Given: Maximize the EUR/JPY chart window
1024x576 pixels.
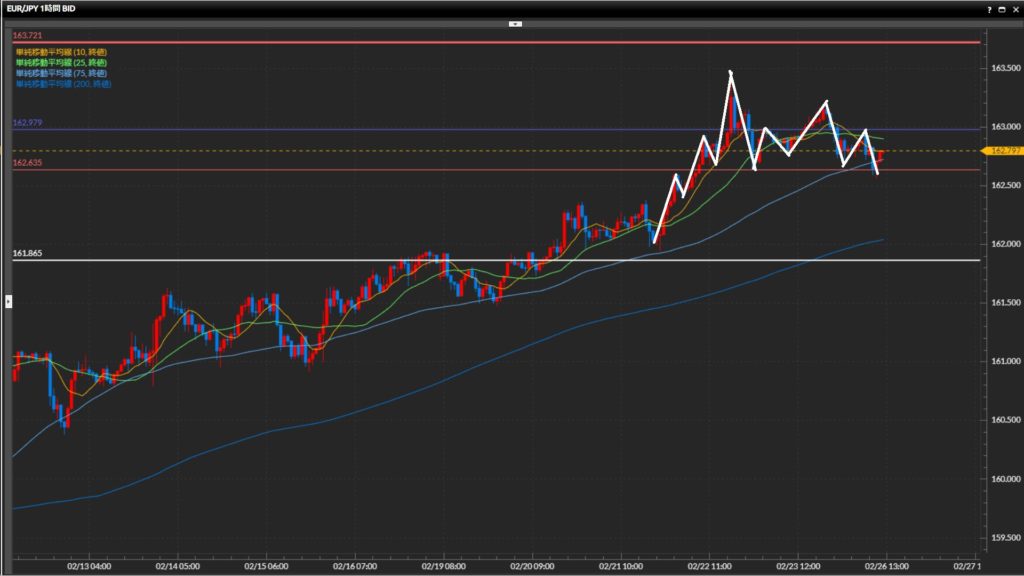Looking at the screenshot, I should click(x=1002, y=8).
